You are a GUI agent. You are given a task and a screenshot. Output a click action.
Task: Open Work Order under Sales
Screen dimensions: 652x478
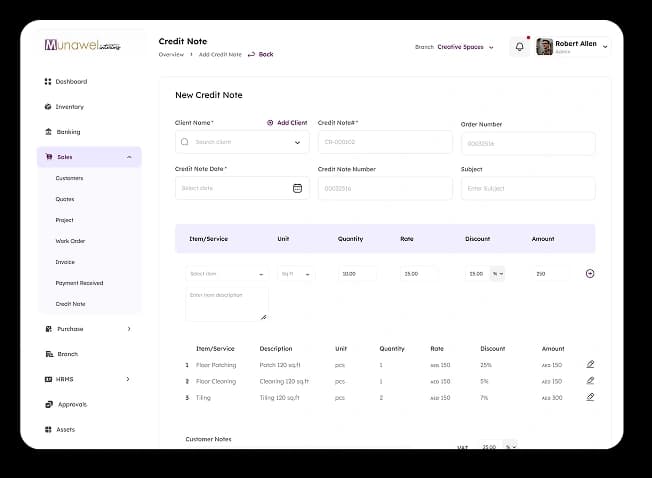click(x=70, y=241)
